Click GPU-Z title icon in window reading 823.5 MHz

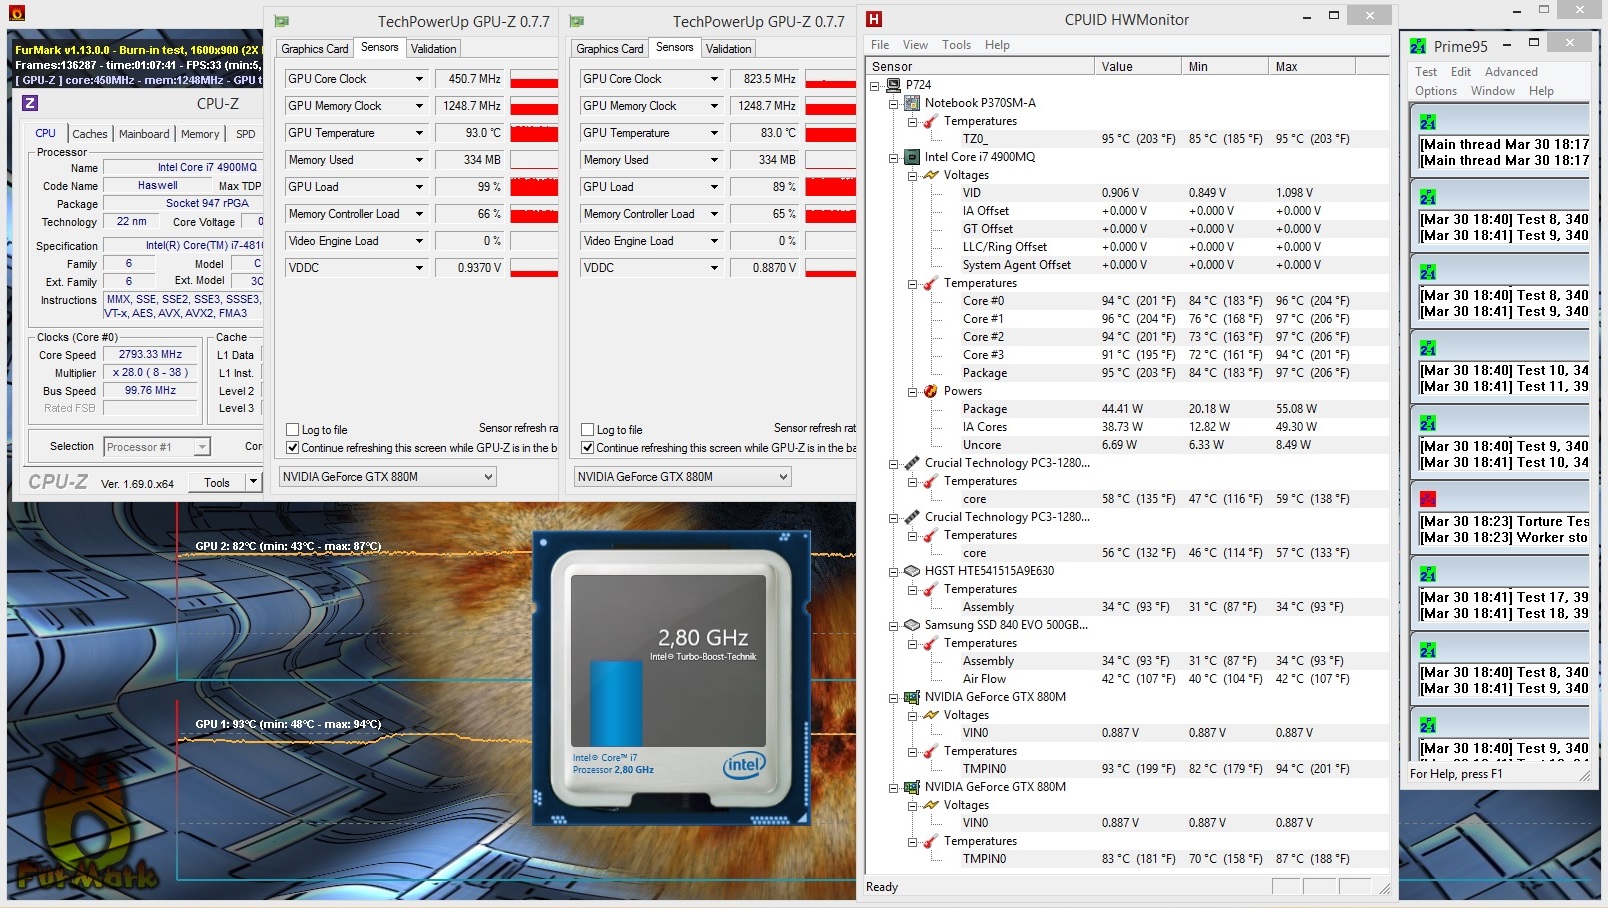[577, 21]
